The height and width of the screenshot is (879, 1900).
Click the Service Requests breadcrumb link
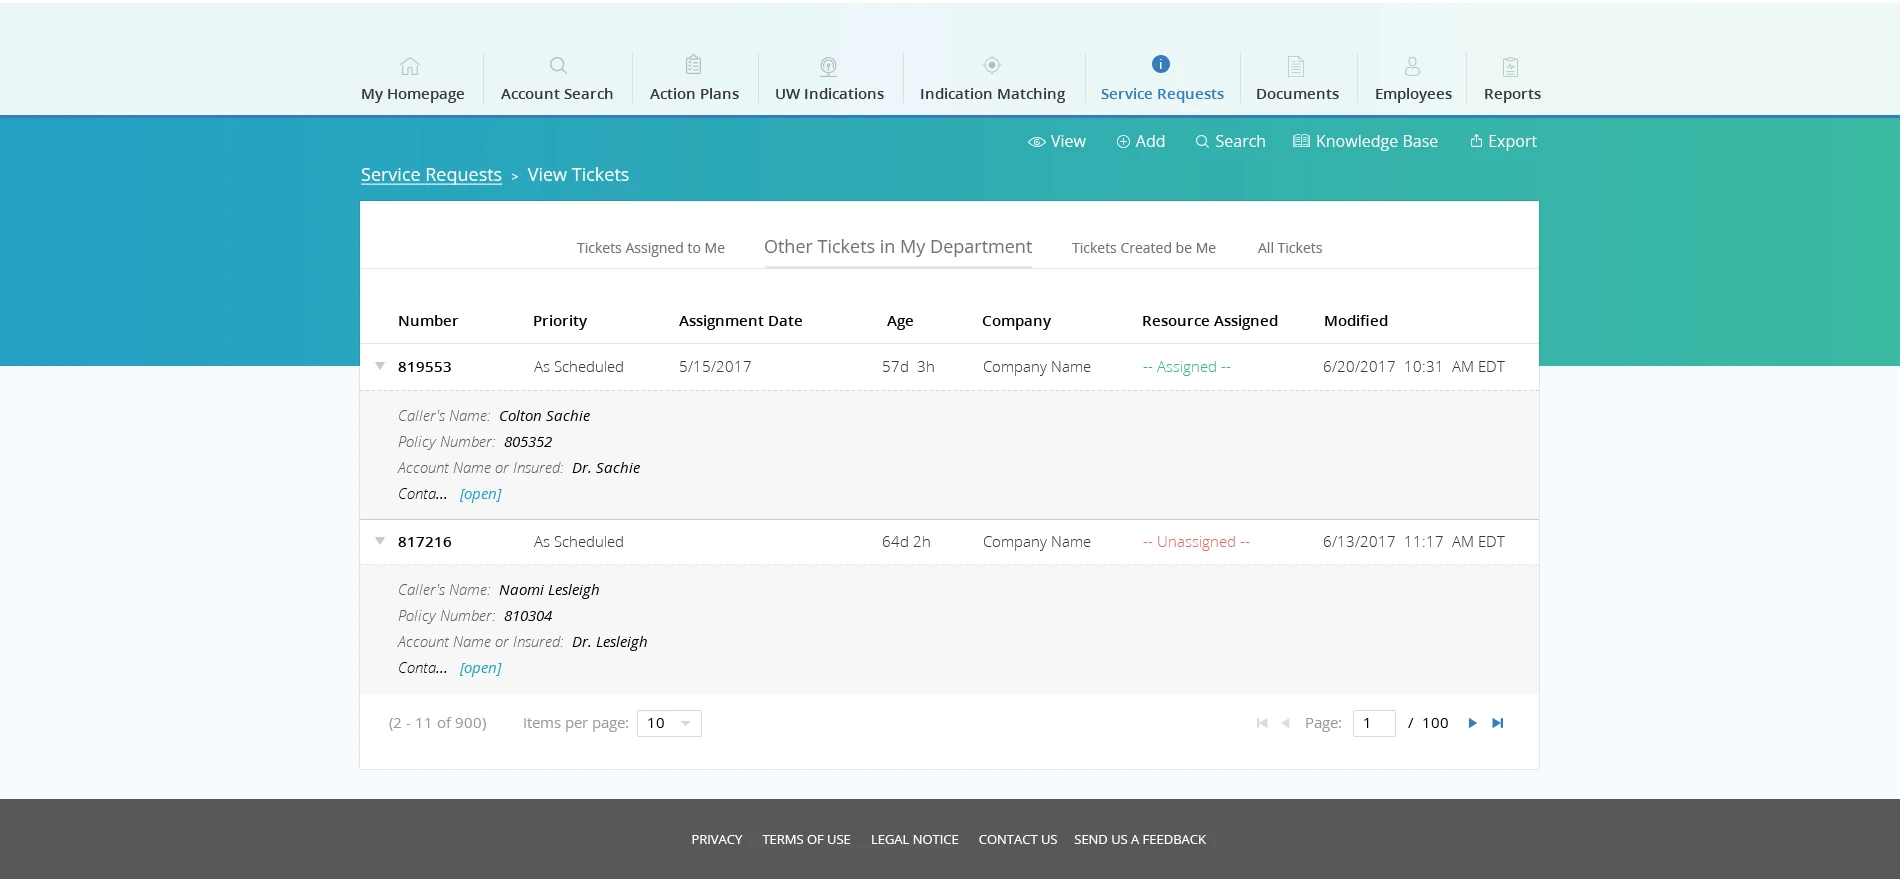coord(431,175)
